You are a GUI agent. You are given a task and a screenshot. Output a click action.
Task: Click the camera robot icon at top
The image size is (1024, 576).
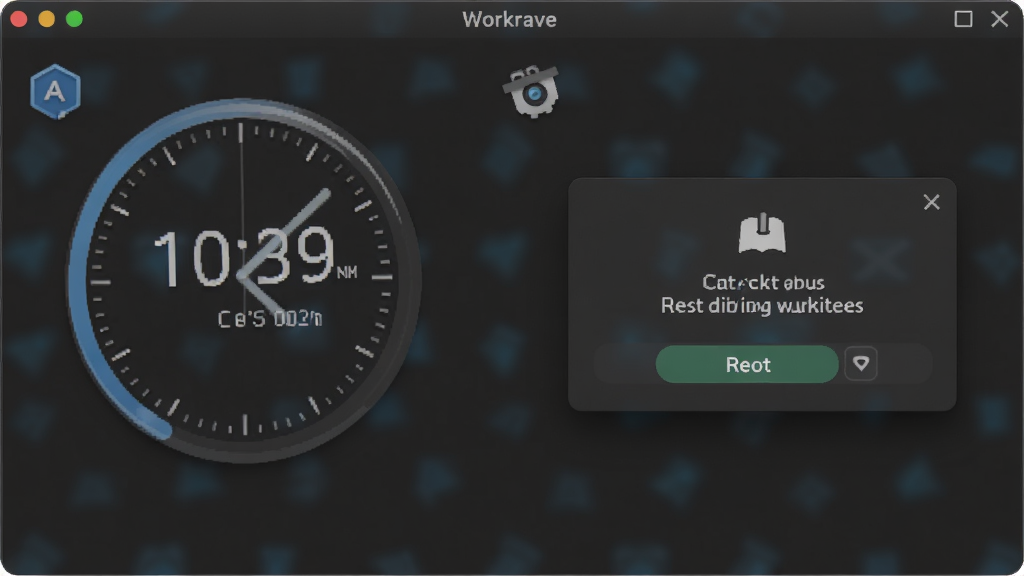(531, 91)
